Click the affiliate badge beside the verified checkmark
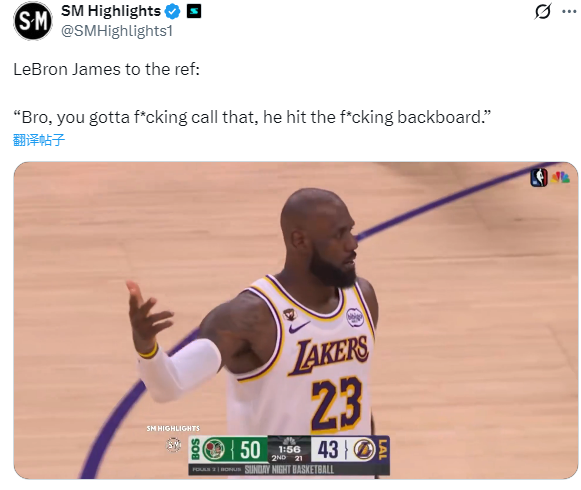The width and height of the screenshot is (581, 490). point(193,11)
